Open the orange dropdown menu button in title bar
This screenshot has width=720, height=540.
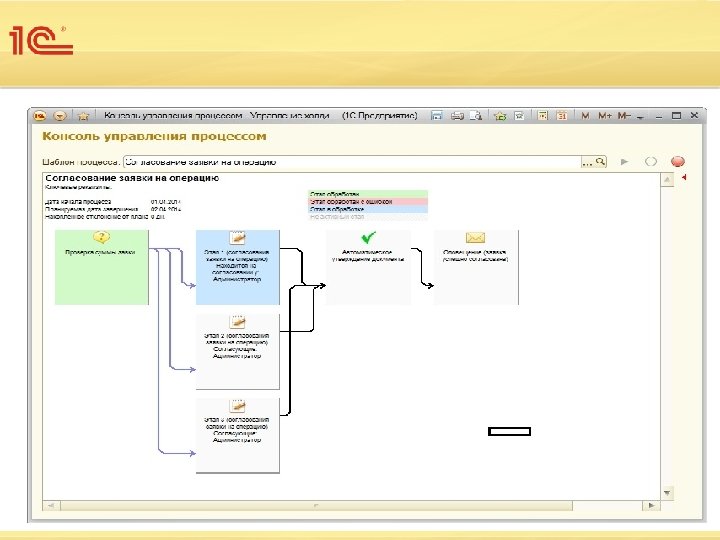[60, 116]
